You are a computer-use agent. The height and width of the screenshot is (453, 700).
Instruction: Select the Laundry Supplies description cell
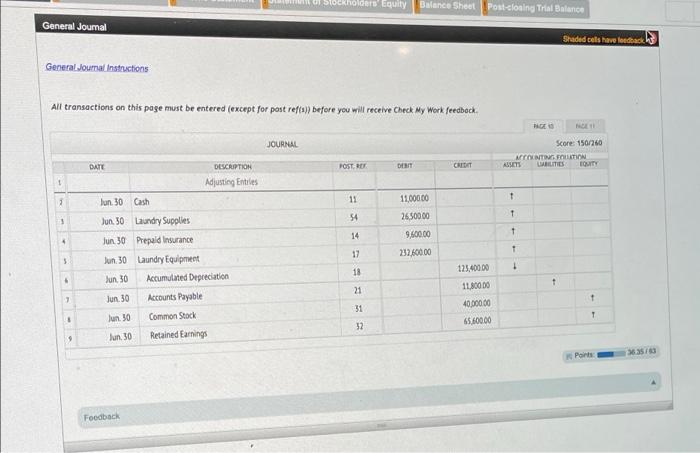(235, 220)
